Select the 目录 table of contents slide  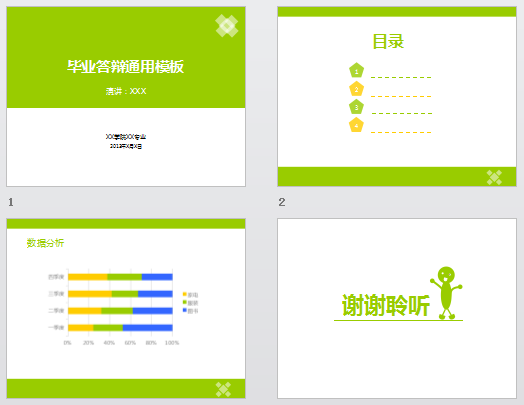tap(397, 96)
